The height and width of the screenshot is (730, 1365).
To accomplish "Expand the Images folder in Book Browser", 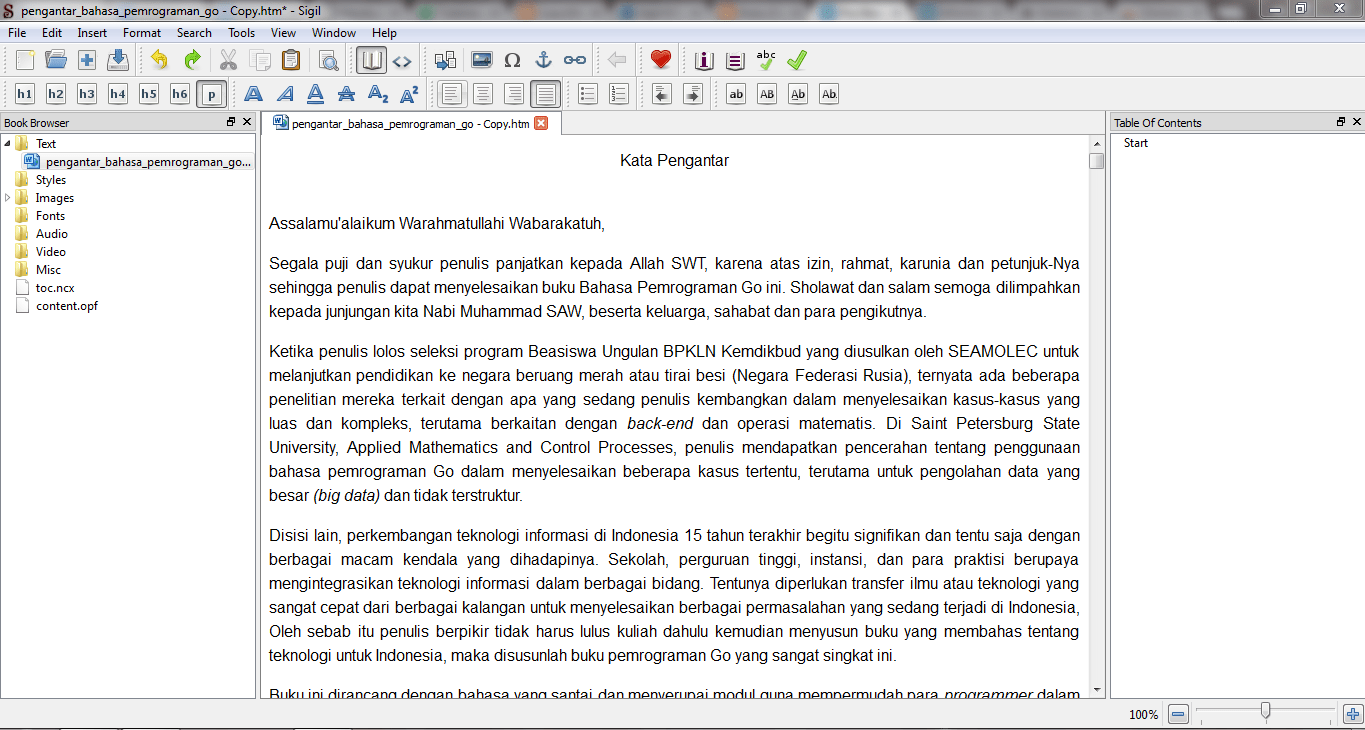I will coord(7,197).
